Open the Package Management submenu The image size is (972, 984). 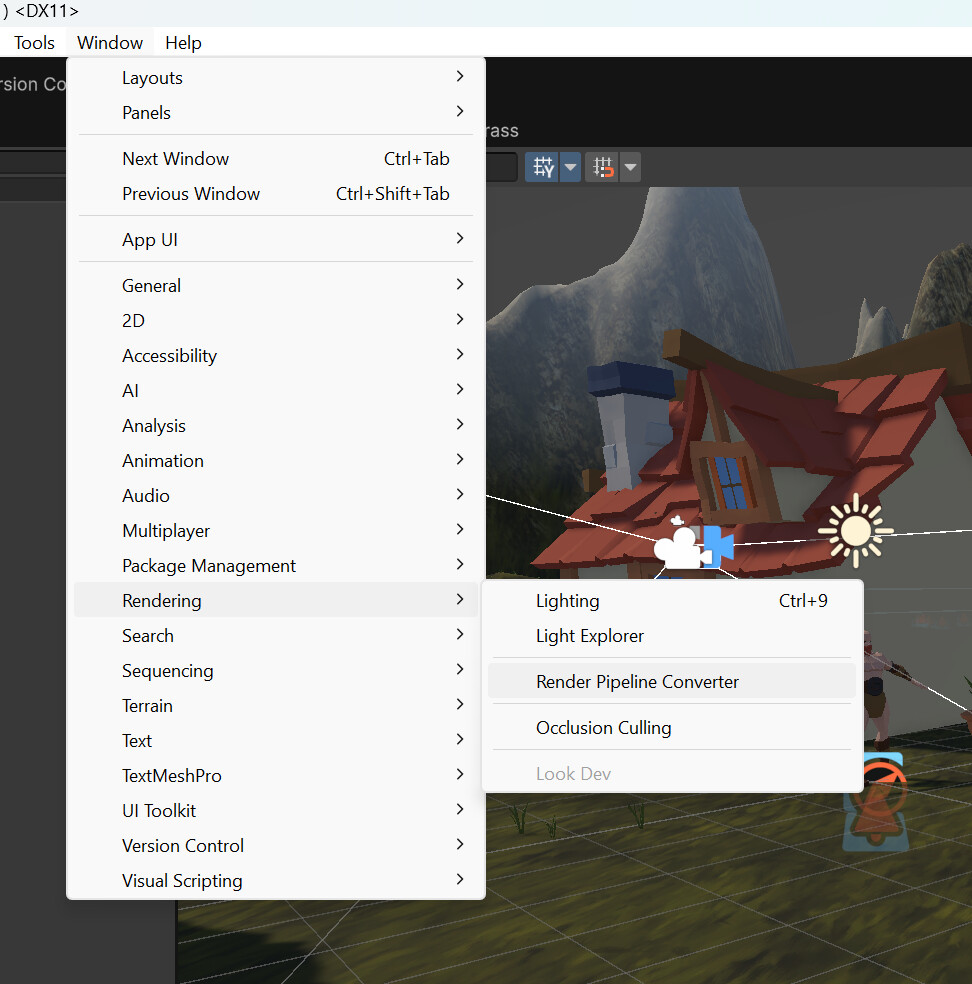[x=276, y=566]
